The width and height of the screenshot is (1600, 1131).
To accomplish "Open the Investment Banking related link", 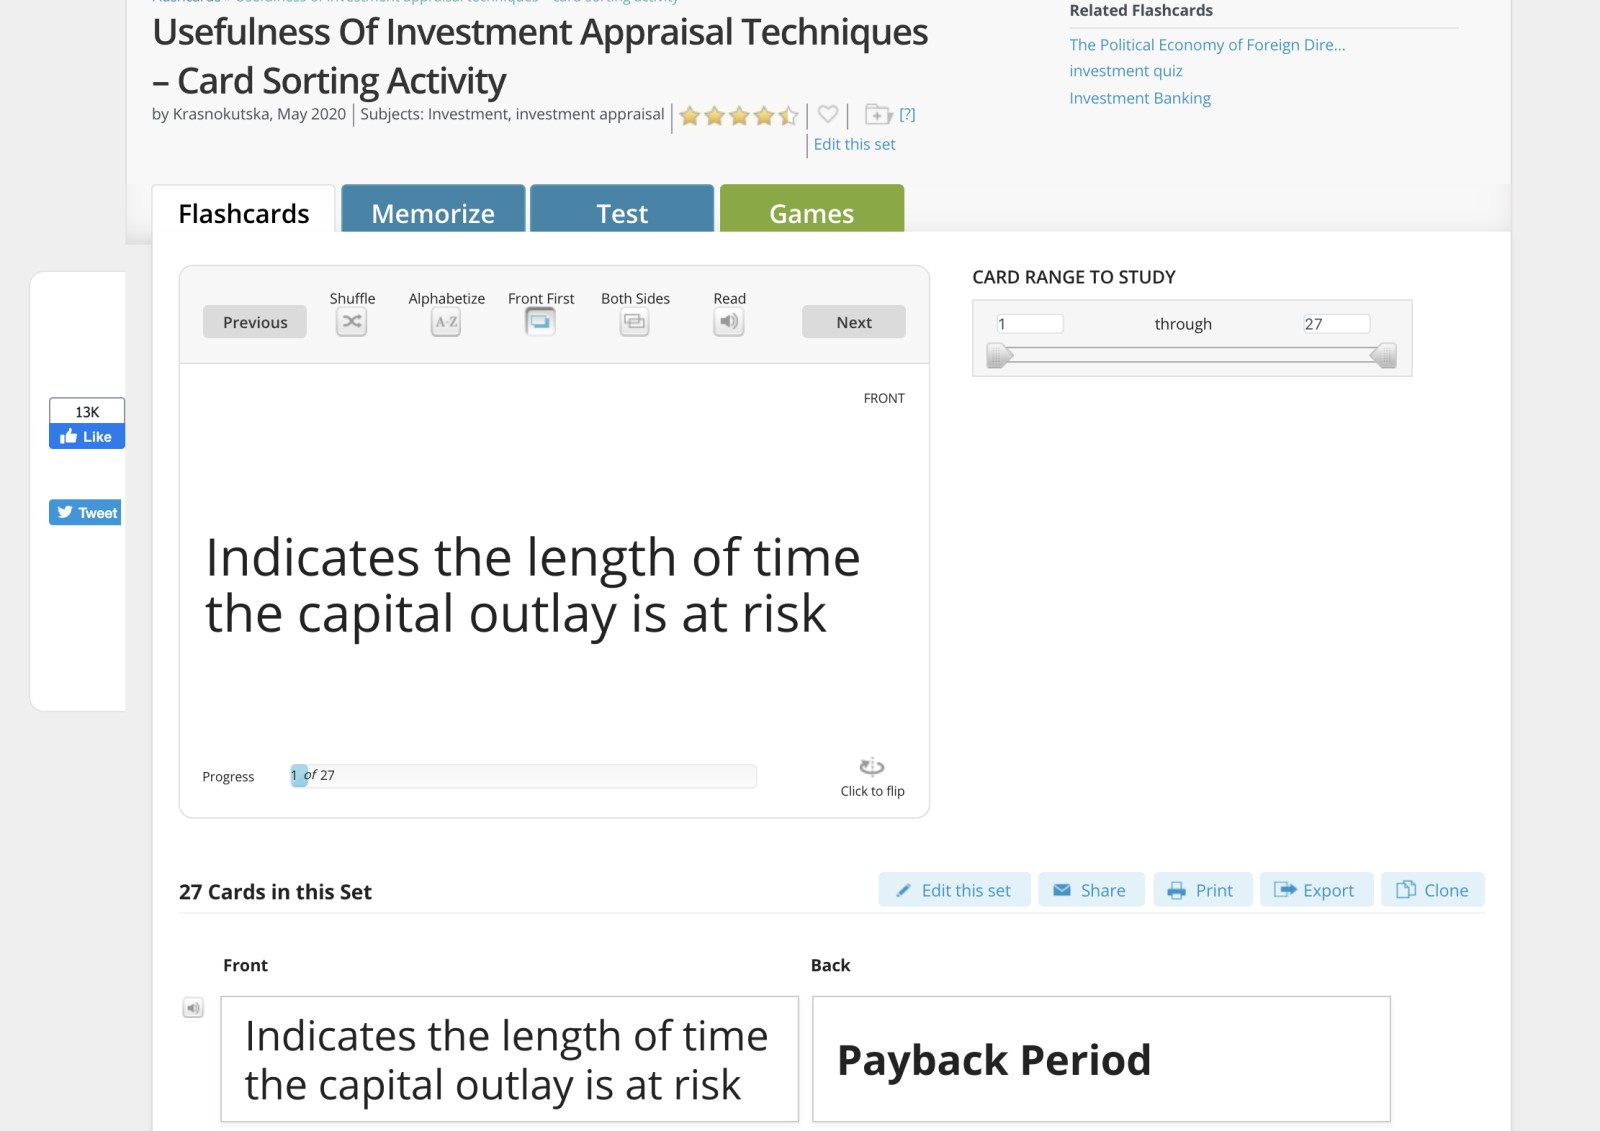I will [x=1140, y=98].
